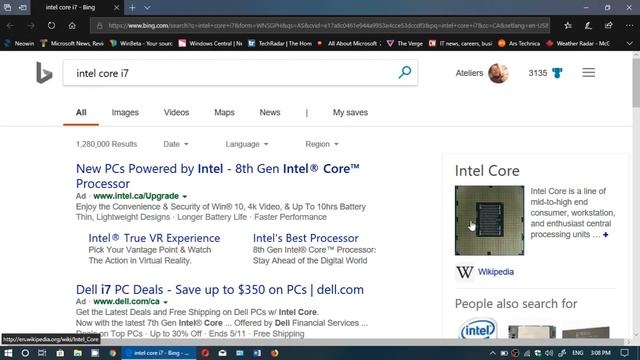Open the Bing hamburger menu
The image size is (640, 360).
tap(588, 73)
